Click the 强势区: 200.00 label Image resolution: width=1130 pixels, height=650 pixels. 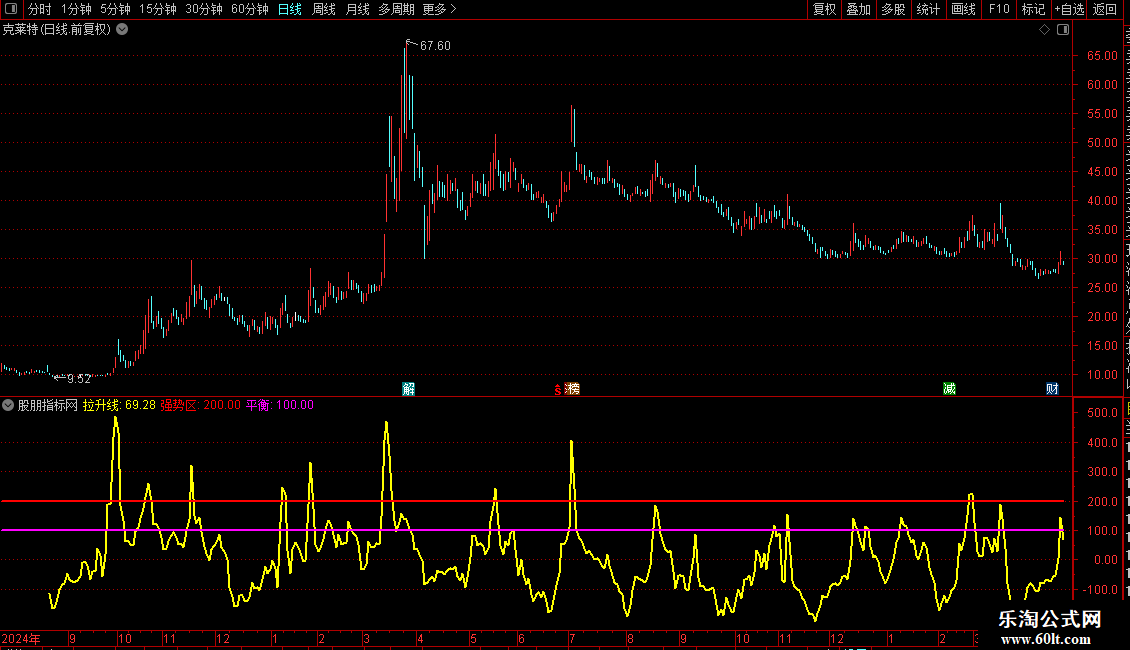tap(200, 405)
